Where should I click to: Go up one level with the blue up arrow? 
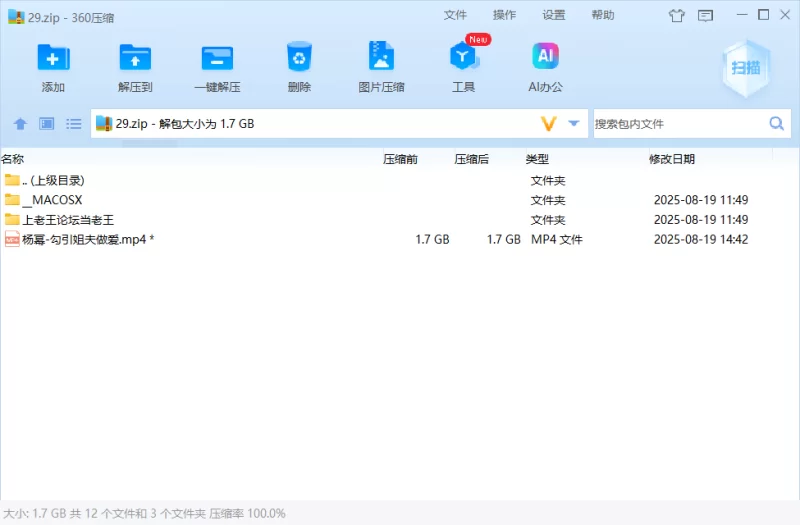click(x=20, y=123)
